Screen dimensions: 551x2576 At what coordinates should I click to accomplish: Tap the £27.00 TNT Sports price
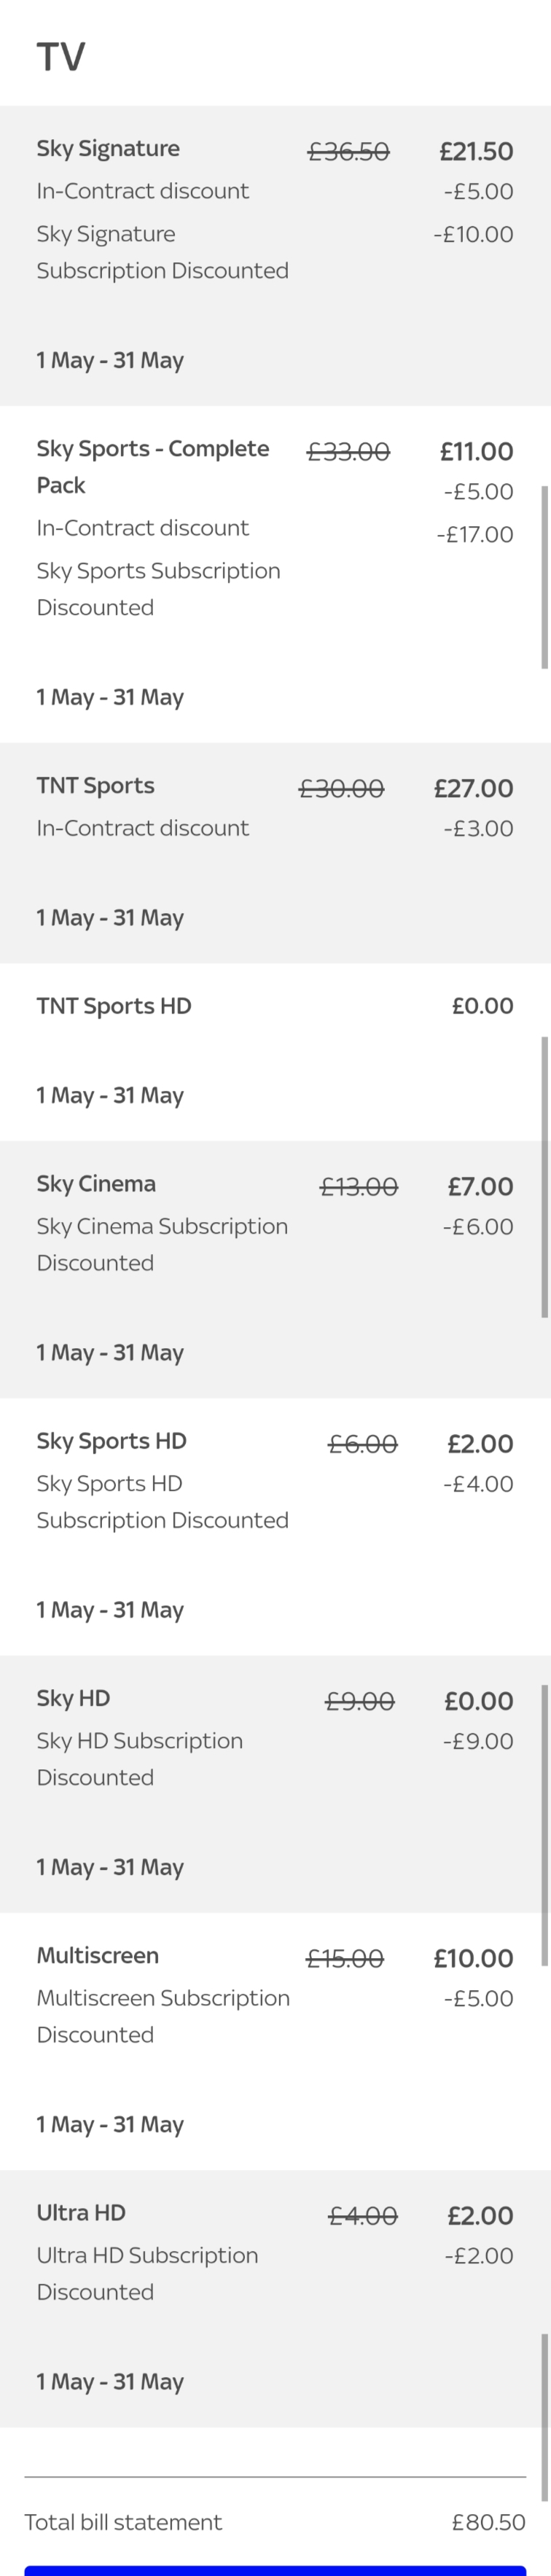pos(474,789)
